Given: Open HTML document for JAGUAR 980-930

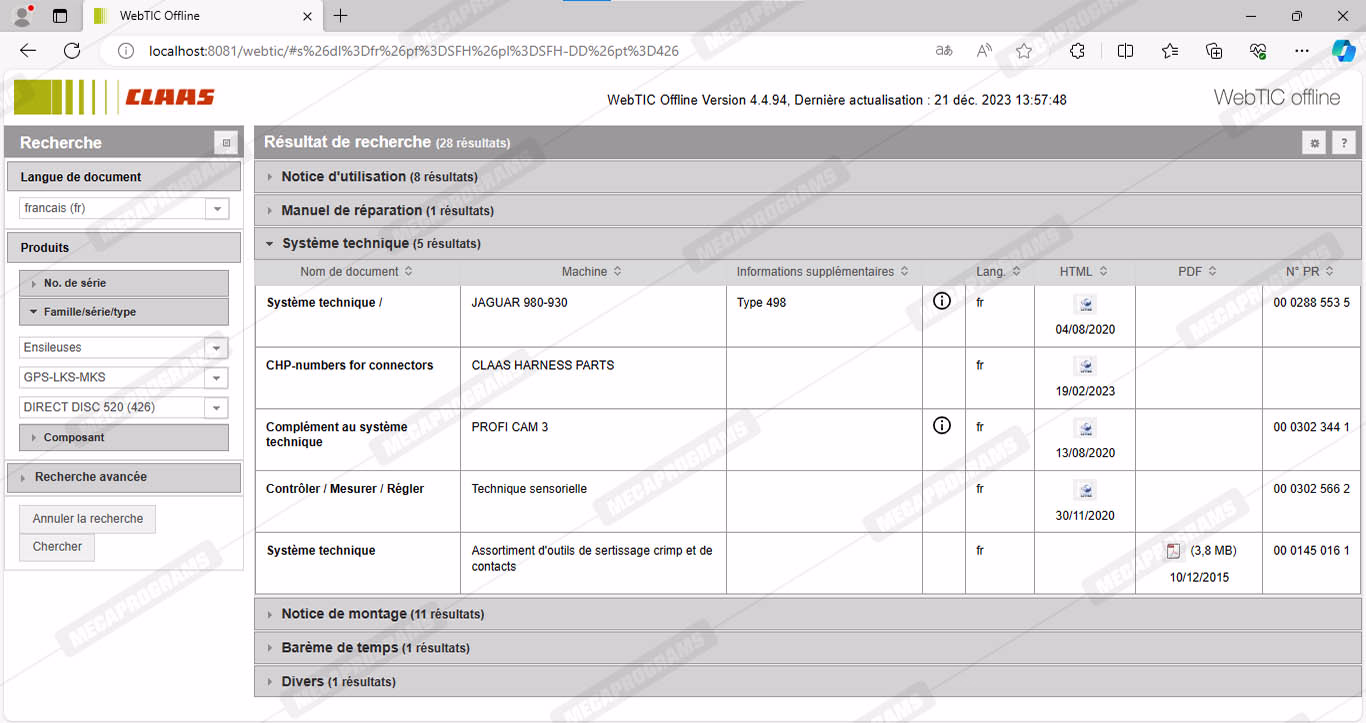Looking at the screenshot, I should coord(1085,305).
